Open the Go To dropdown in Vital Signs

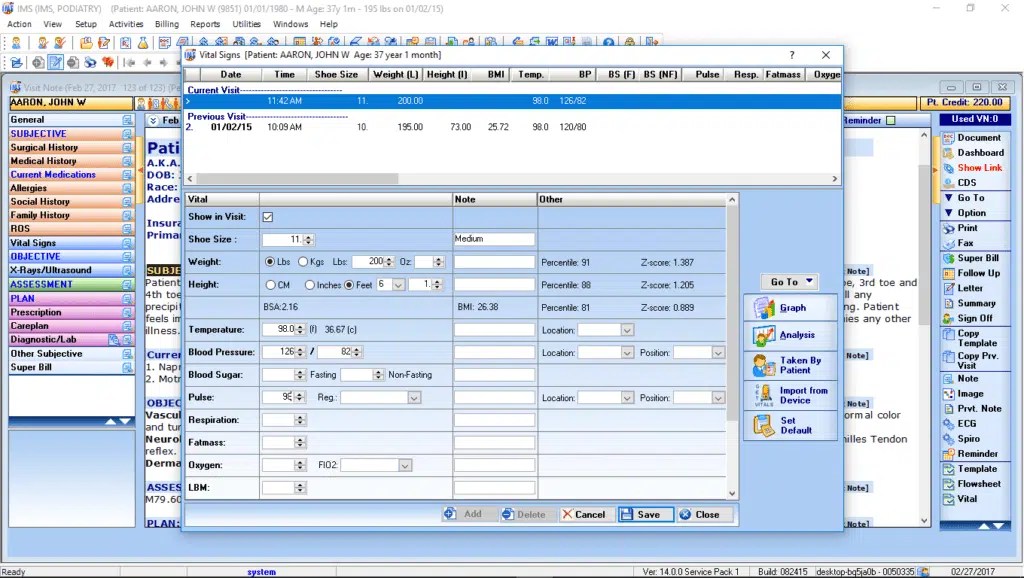point(790,281)
